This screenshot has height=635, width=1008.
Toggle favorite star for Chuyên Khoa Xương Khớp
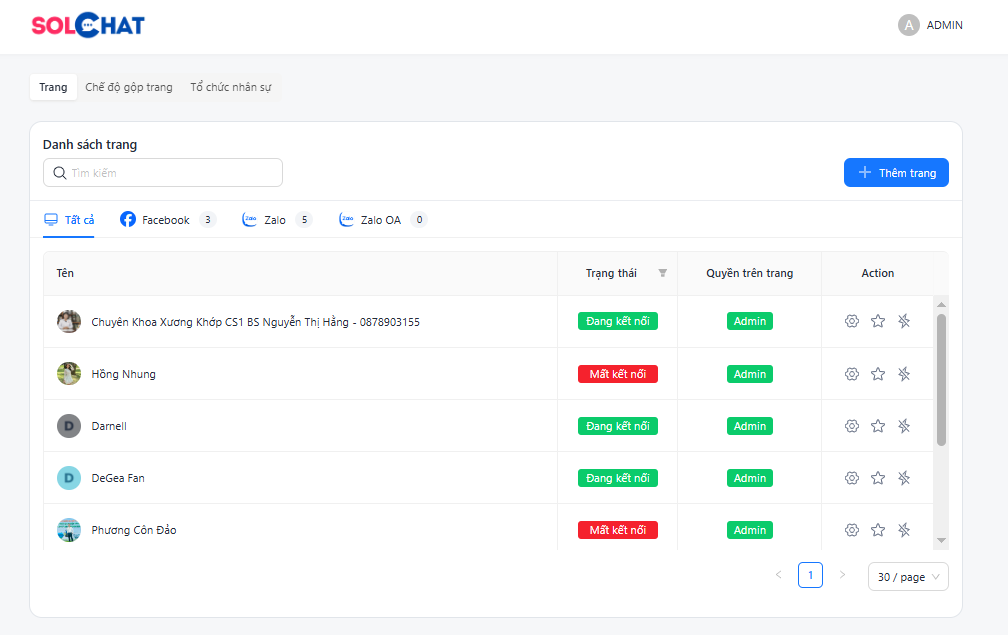(878, 321)
